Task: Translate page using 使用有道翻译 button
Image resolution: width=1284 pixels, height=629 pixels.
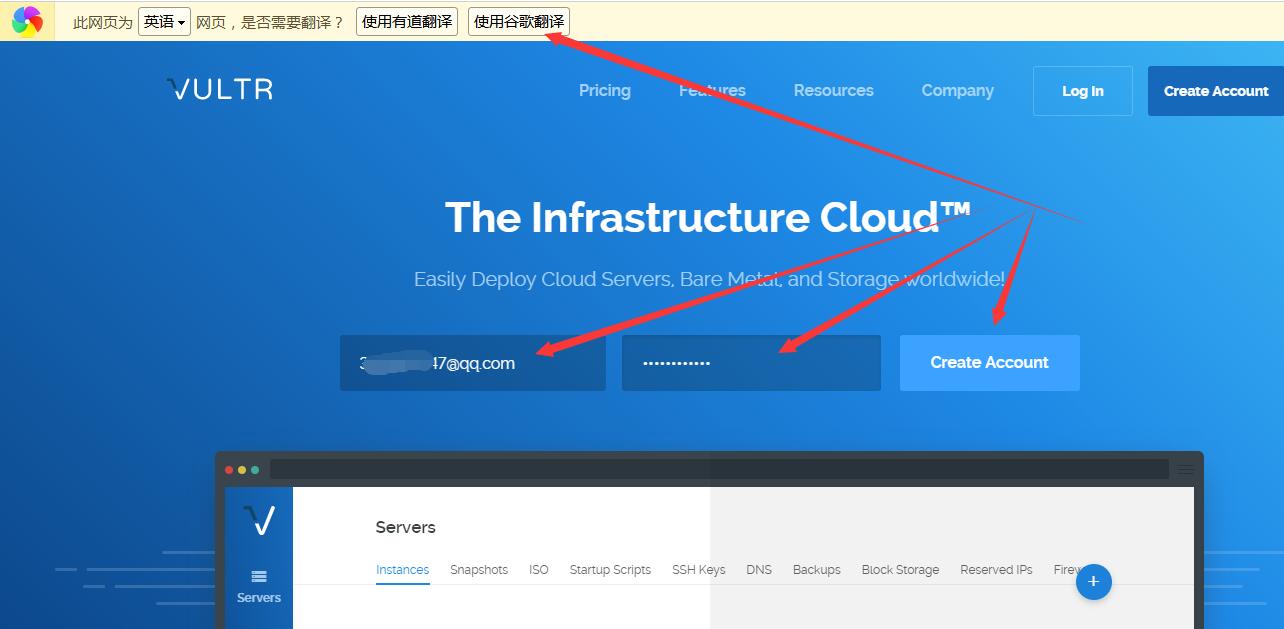Action: [x=406, y=22]
